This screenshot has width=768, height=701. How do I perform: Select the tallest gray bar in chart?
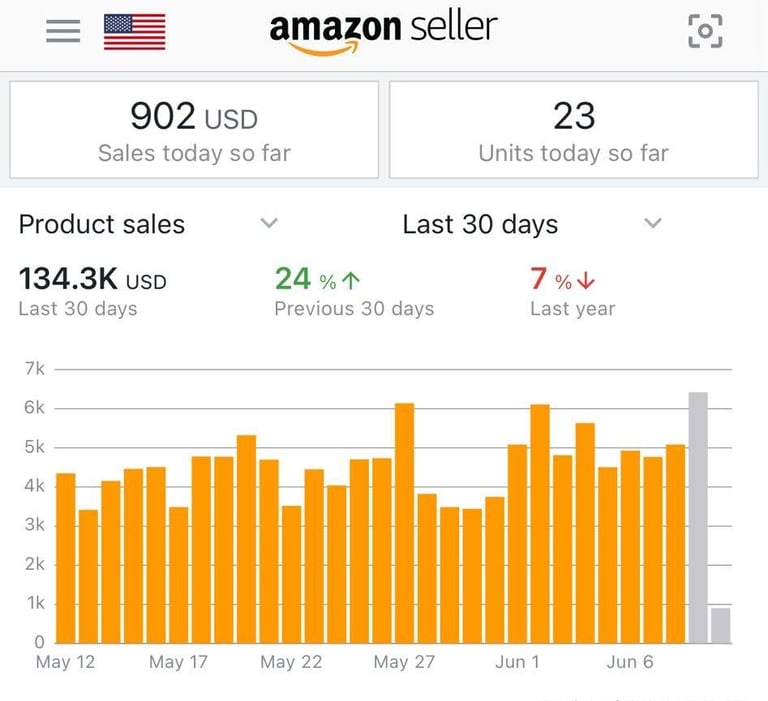click(698, 518)
